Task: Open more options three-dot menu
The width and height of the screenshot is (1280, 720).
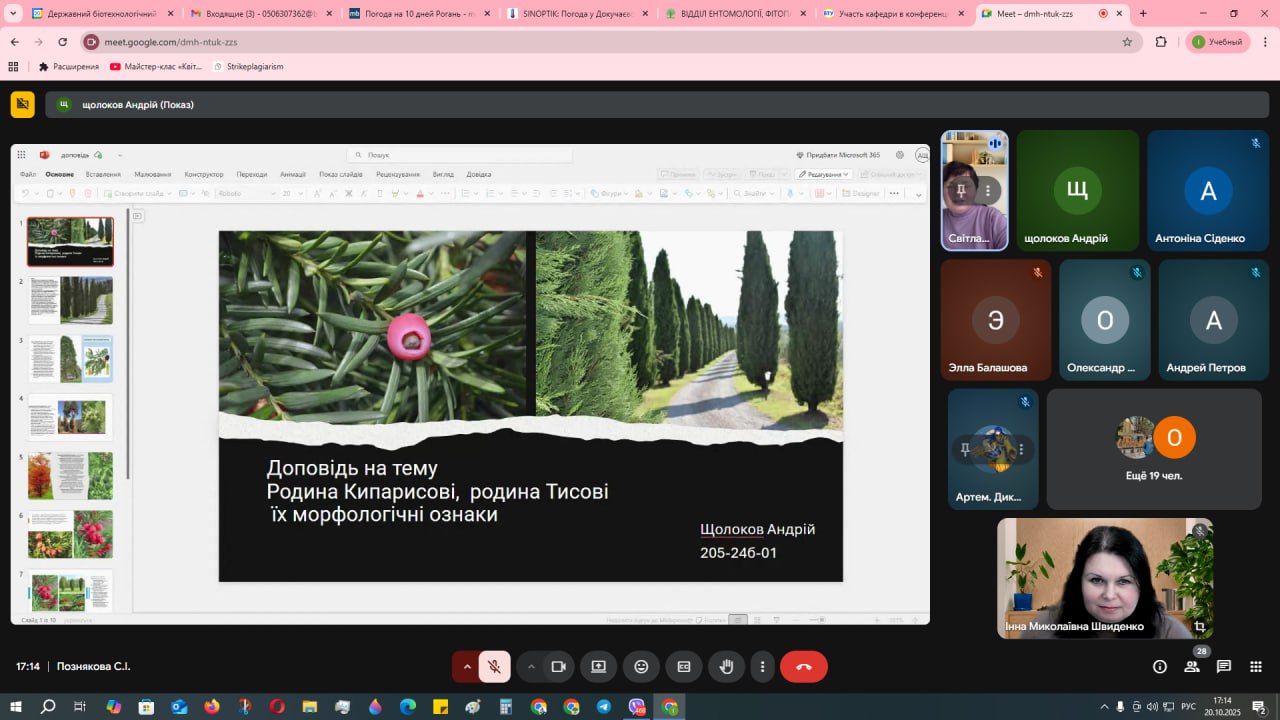Action: 762,667
